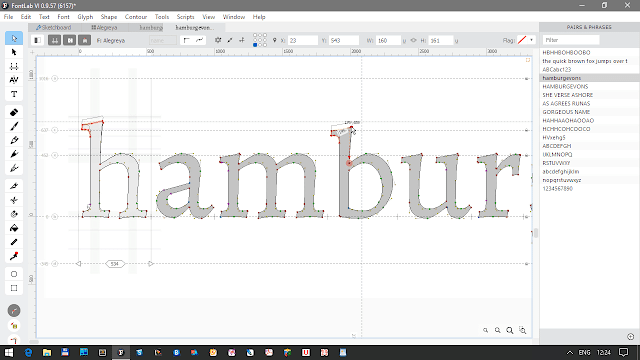Select the Fill bucket tool
640x360 pixels.
coord(14,228)
